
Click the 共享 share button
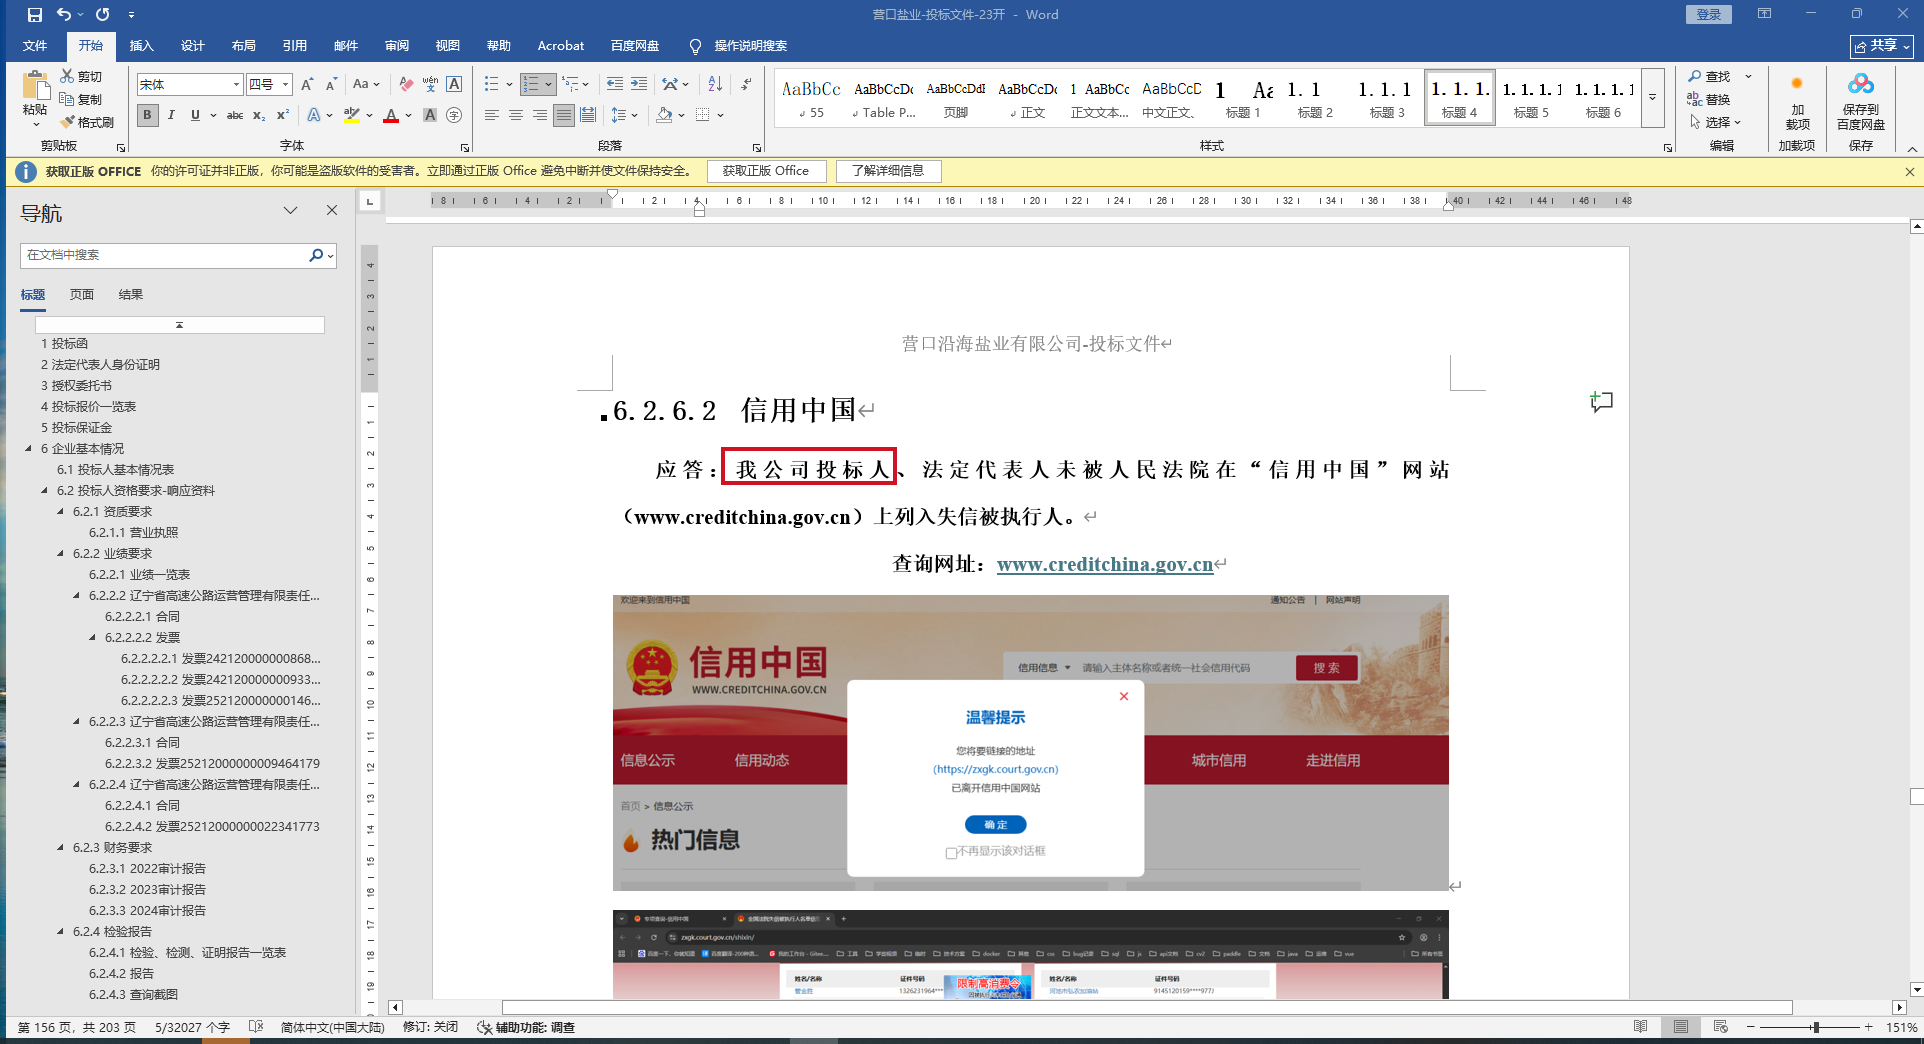tap(1881, 46)
